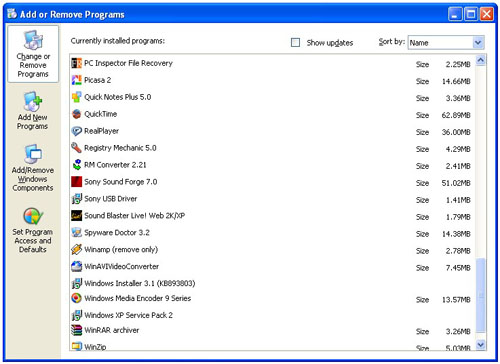The width and height of the screenshot is (500, 364).
Task: Select Sound Blaster Live! Web 2K/XP entry
Action: pyautogui.click(x=272, y=216)
